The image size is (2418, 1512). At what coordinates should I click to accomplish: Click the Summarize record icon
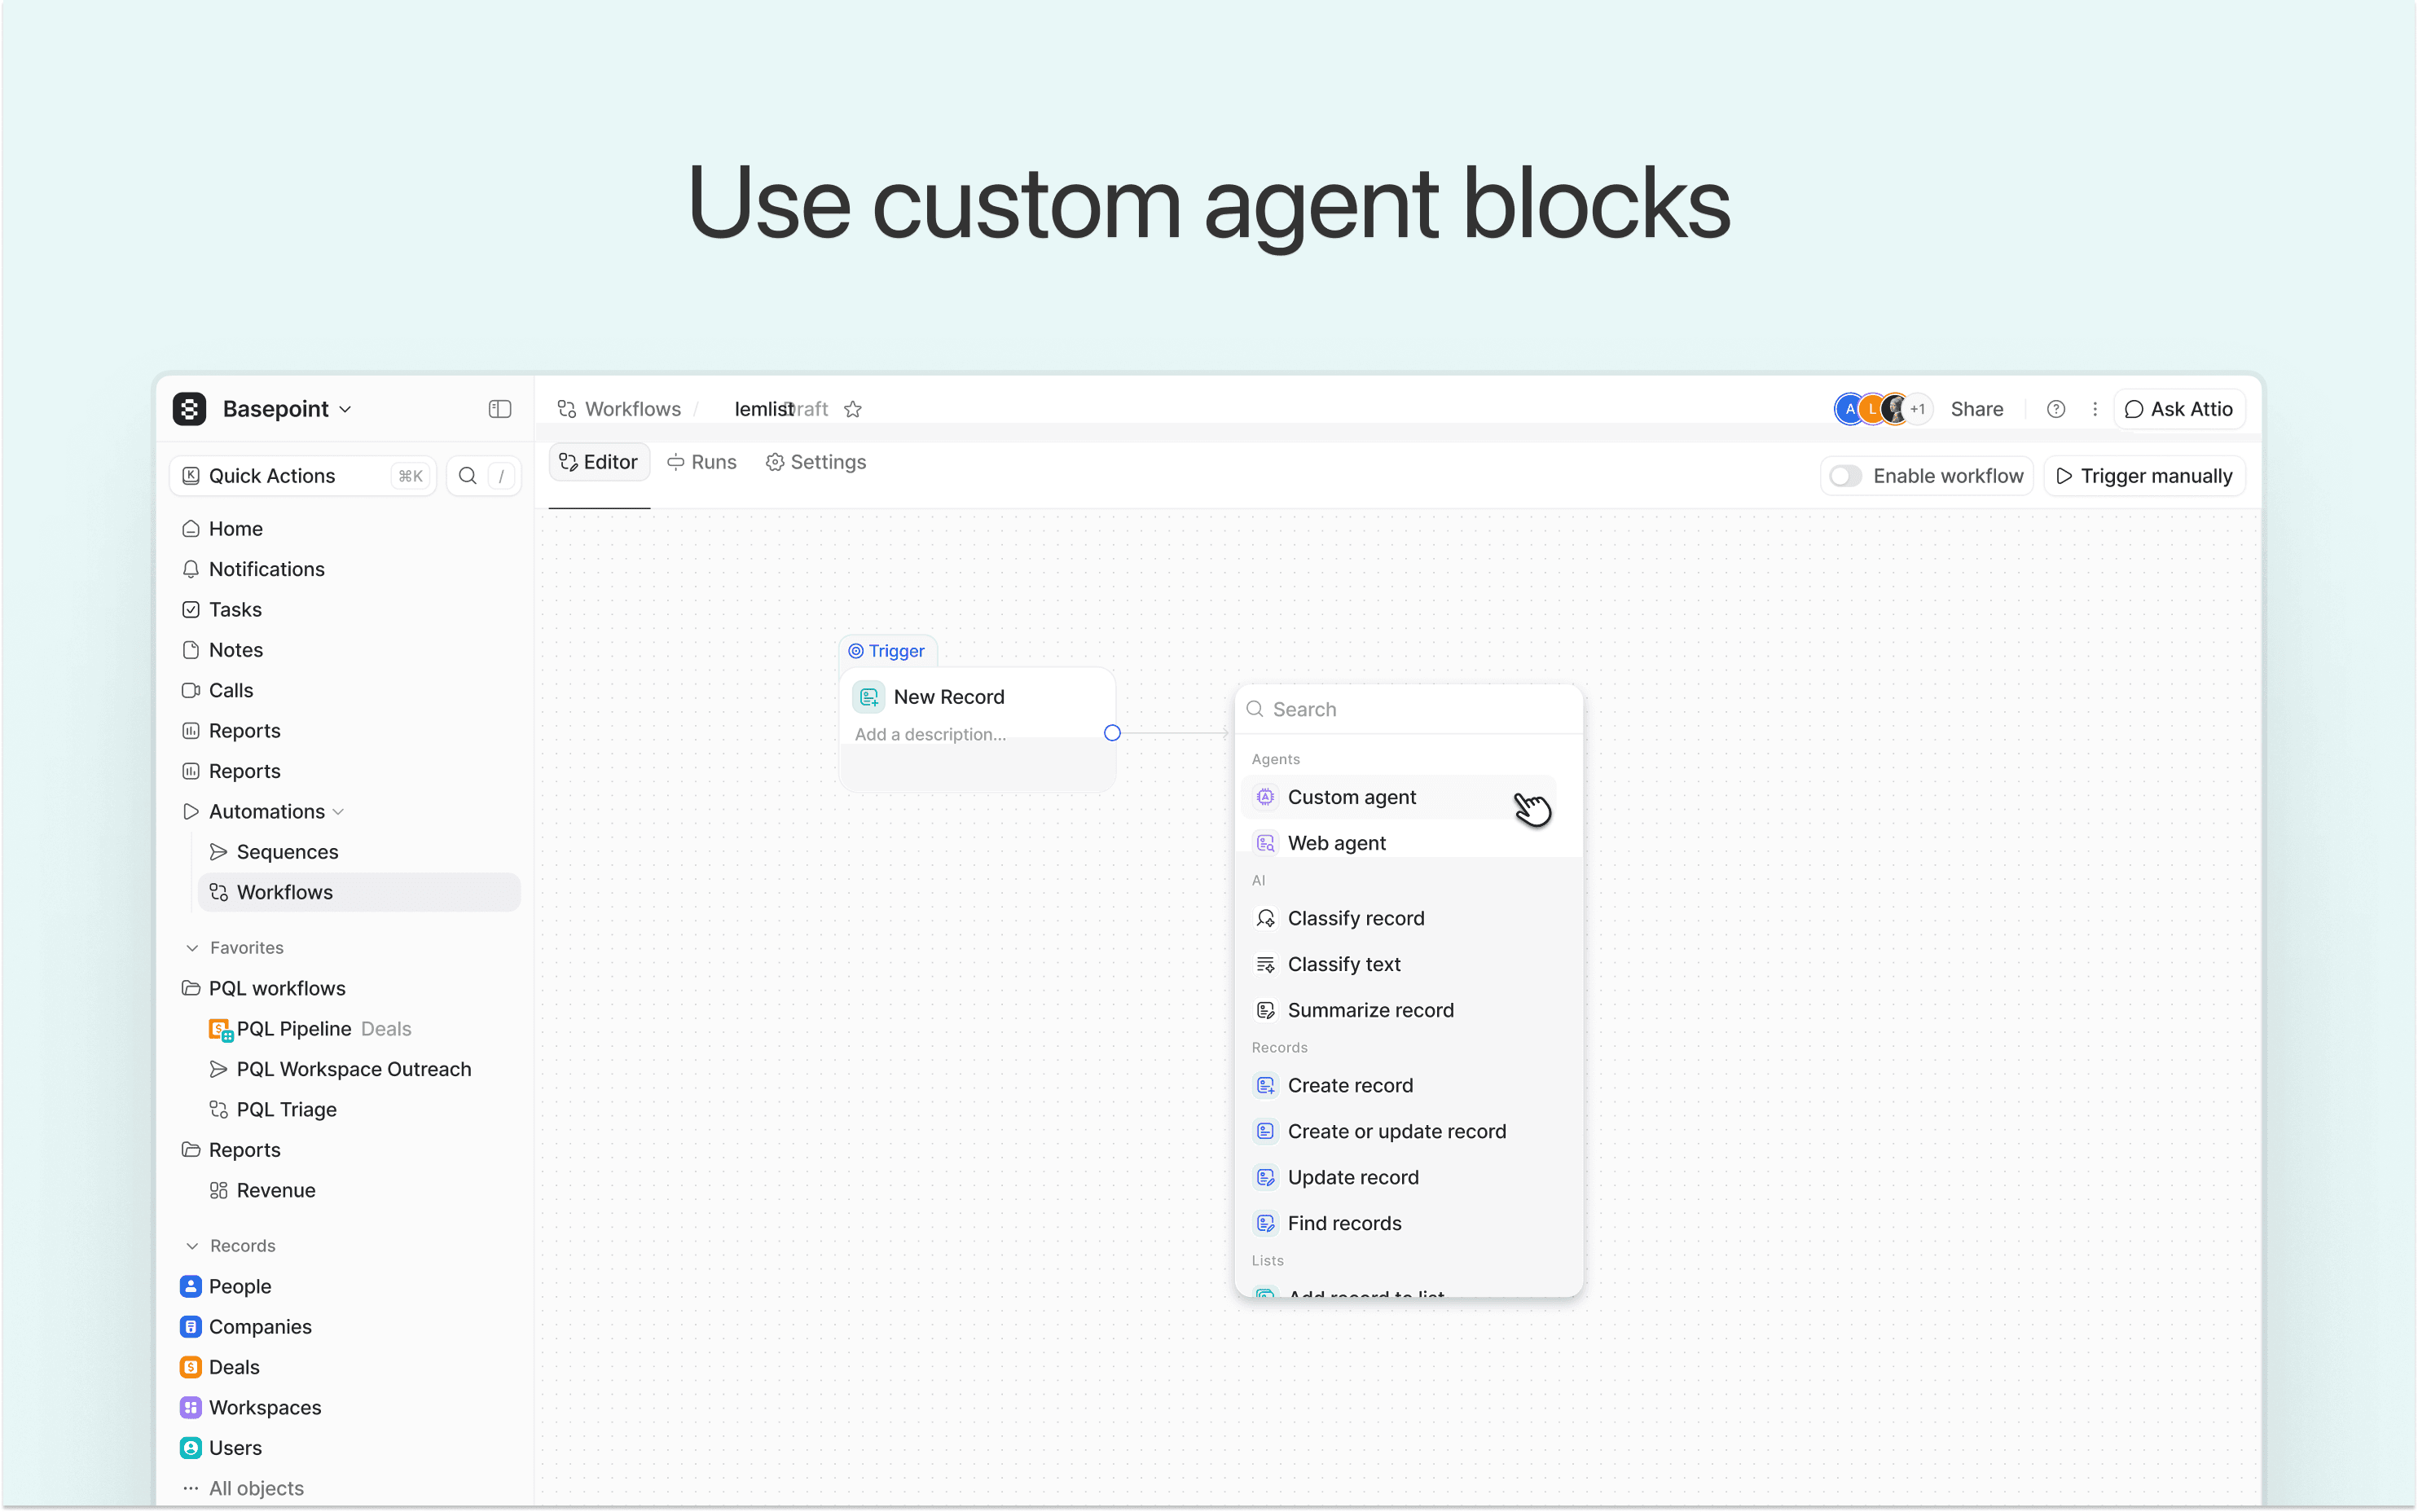tap(1266, 1010)
